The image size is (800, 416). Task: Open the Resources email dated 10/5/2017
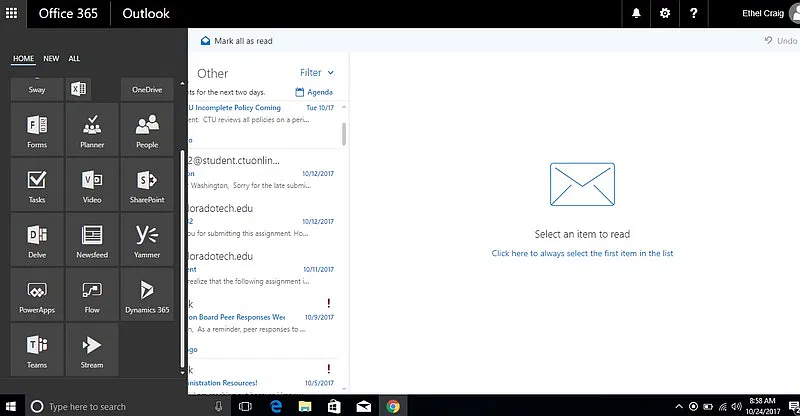[263, 377]
